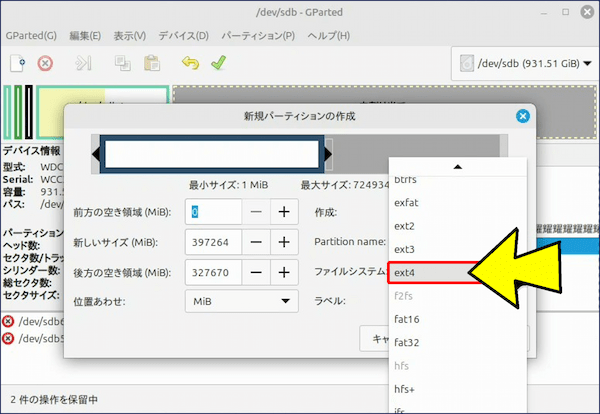
Task: Close the new partition dialog
Action: click(521, 116)
